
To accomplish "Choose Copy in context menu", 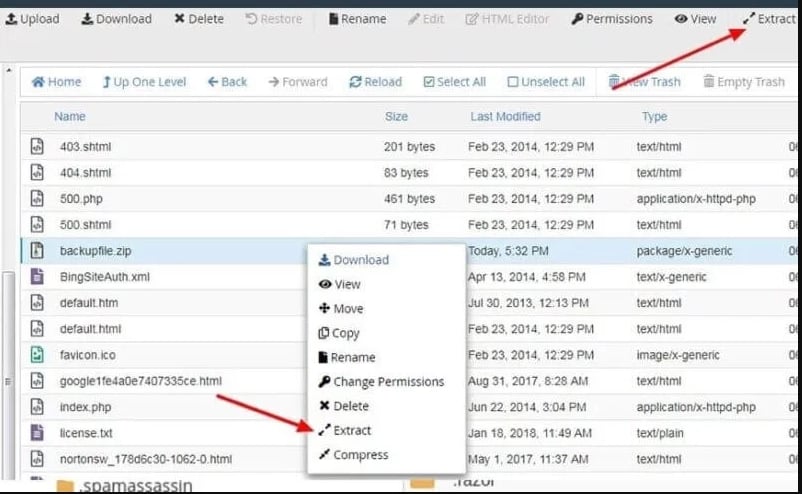I will pyautogui.click(x=339, y=333).
